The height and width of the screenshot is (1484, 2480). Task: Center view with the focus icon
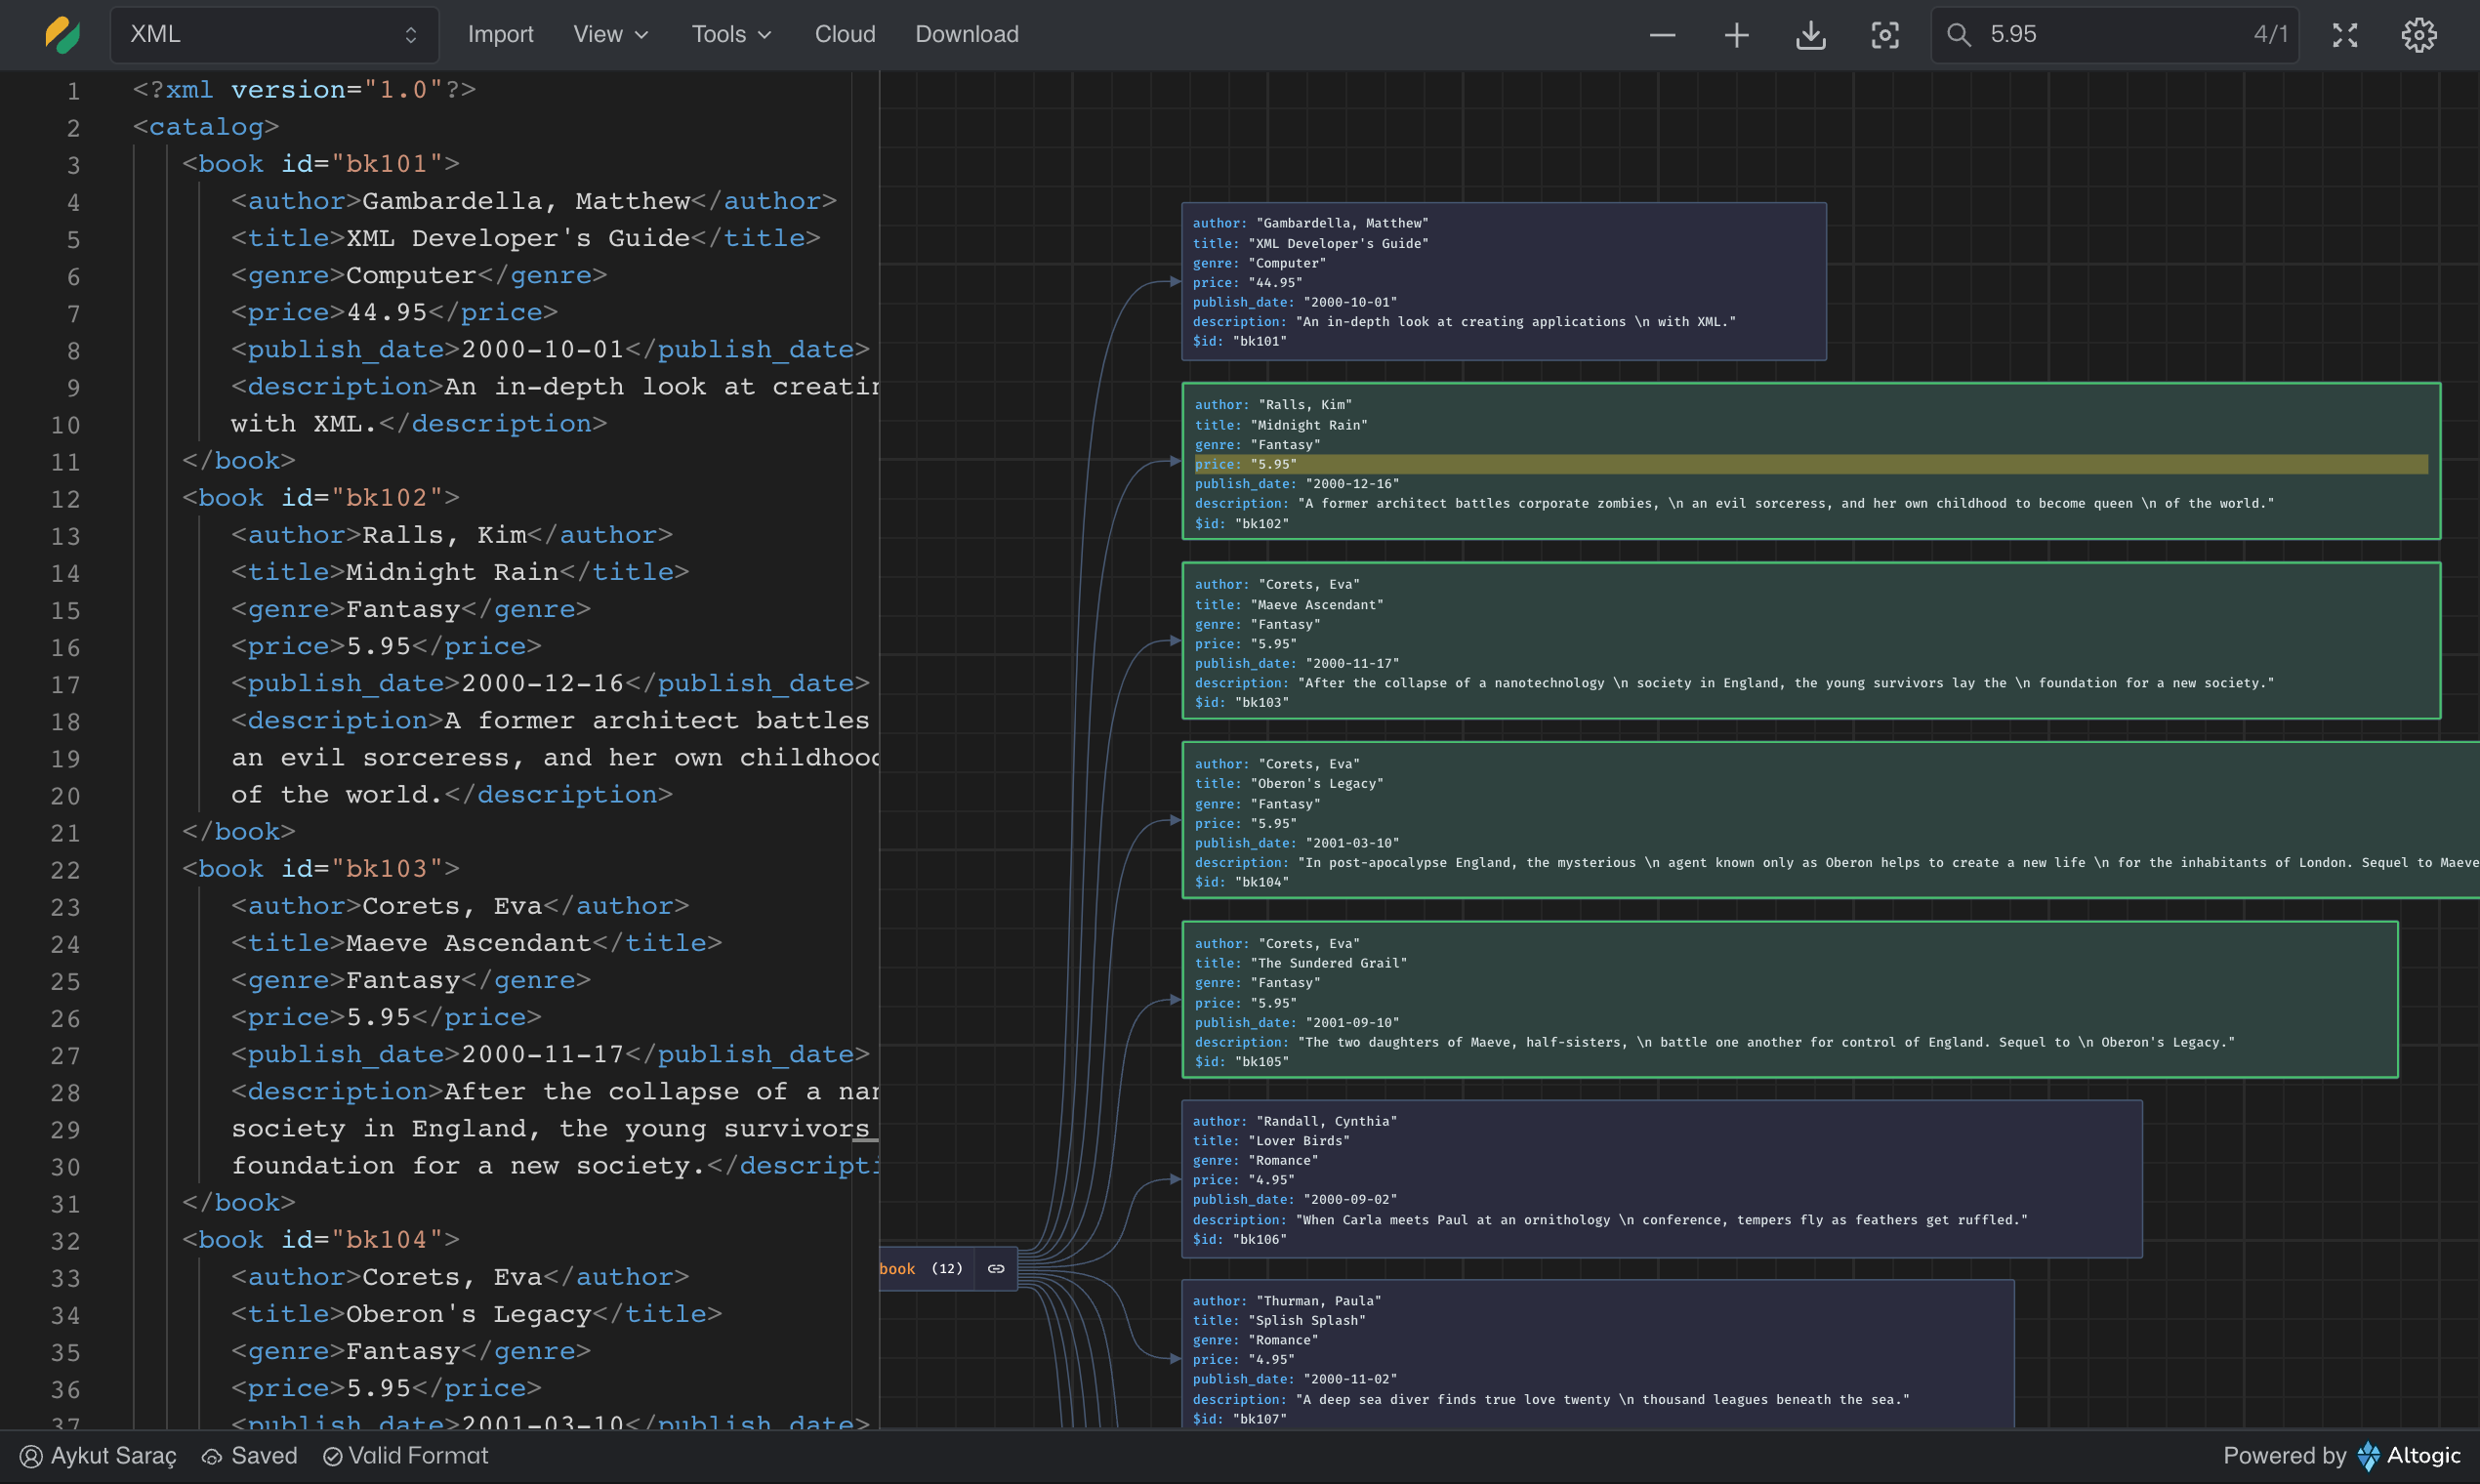point(1885,36)
